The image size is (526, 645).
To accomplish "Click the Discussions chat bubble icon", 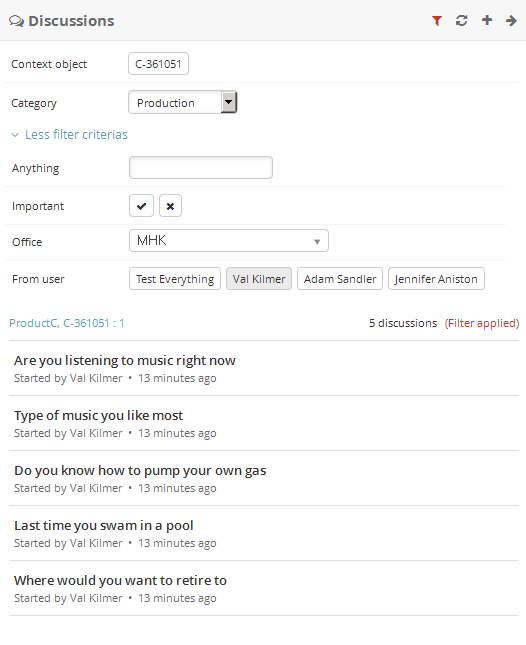I will [16, 21].
